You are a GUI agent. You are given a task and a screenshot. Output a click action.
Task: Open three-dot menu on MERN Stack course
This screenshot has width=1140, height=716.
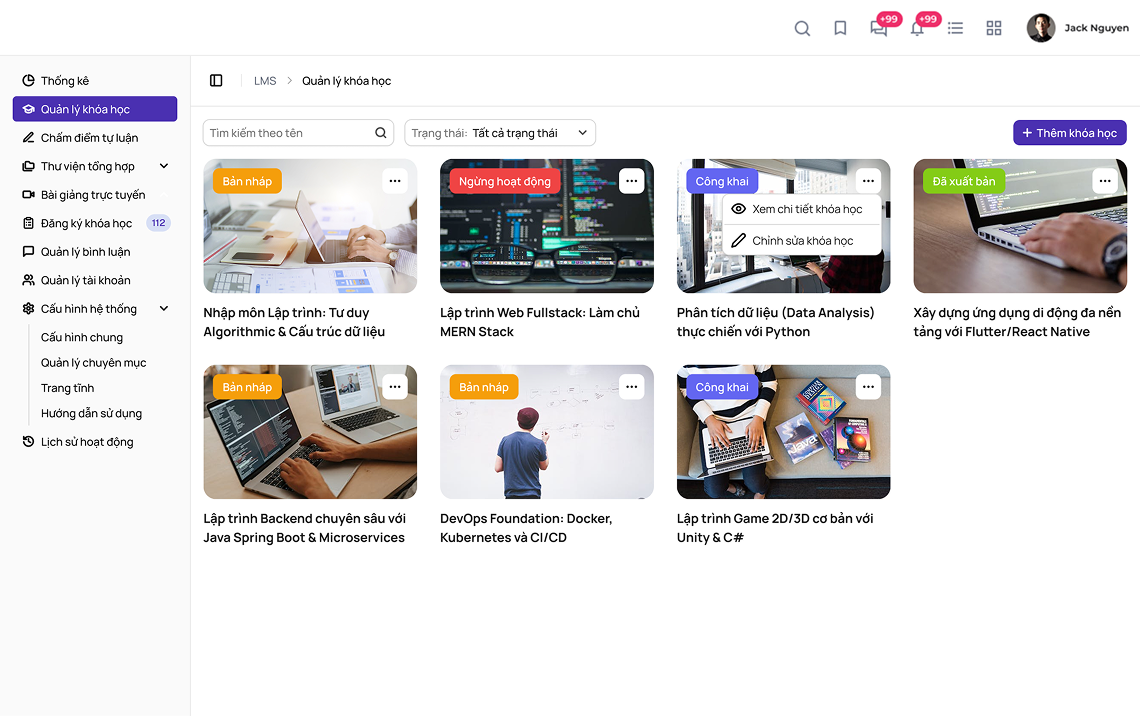pos(631,181)
